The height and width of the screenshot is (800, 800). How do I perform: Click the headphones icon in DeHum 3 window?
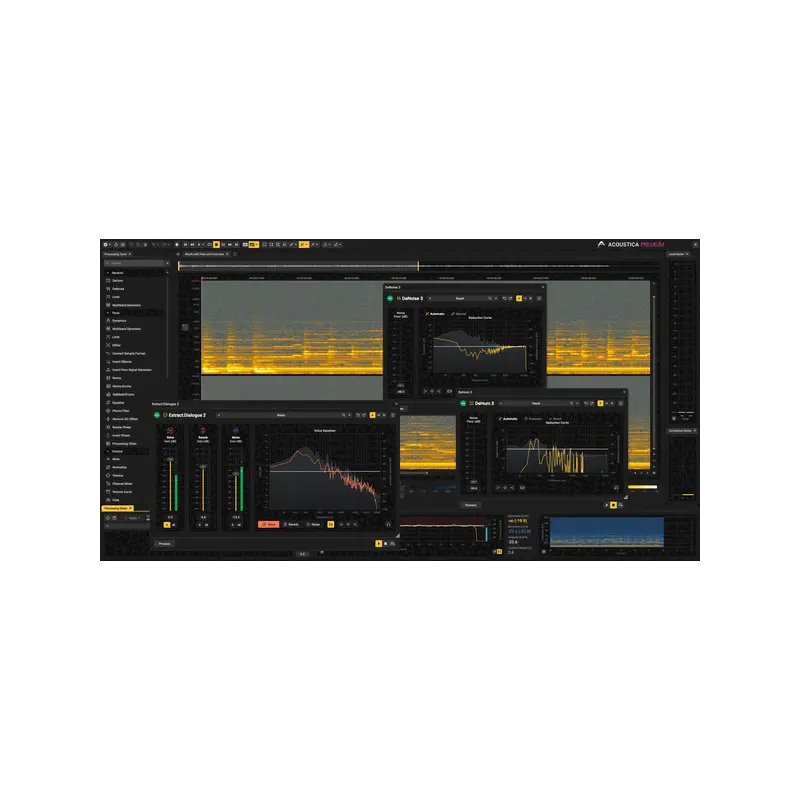[x=616, y=488]
